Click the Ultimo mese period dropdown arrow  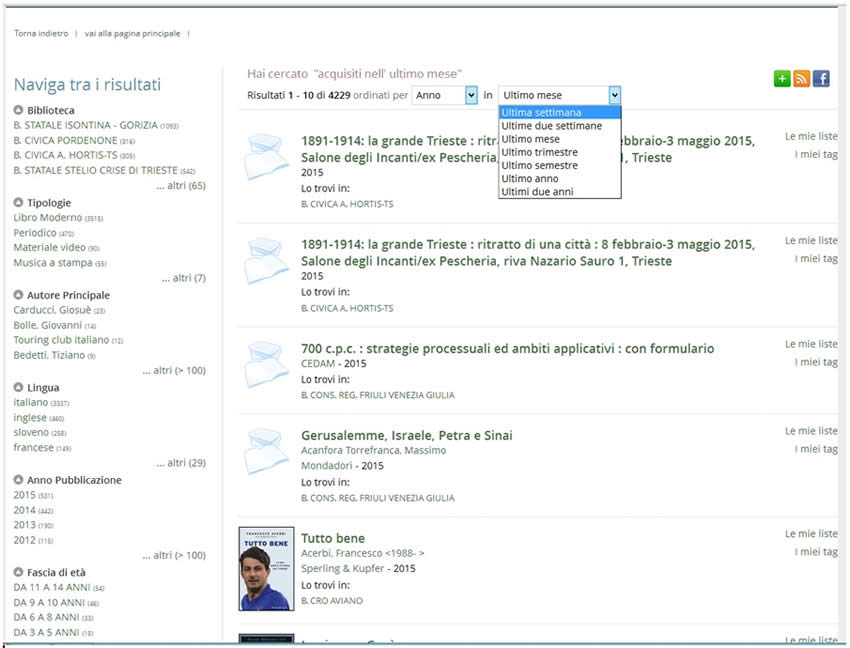(614, 95)
